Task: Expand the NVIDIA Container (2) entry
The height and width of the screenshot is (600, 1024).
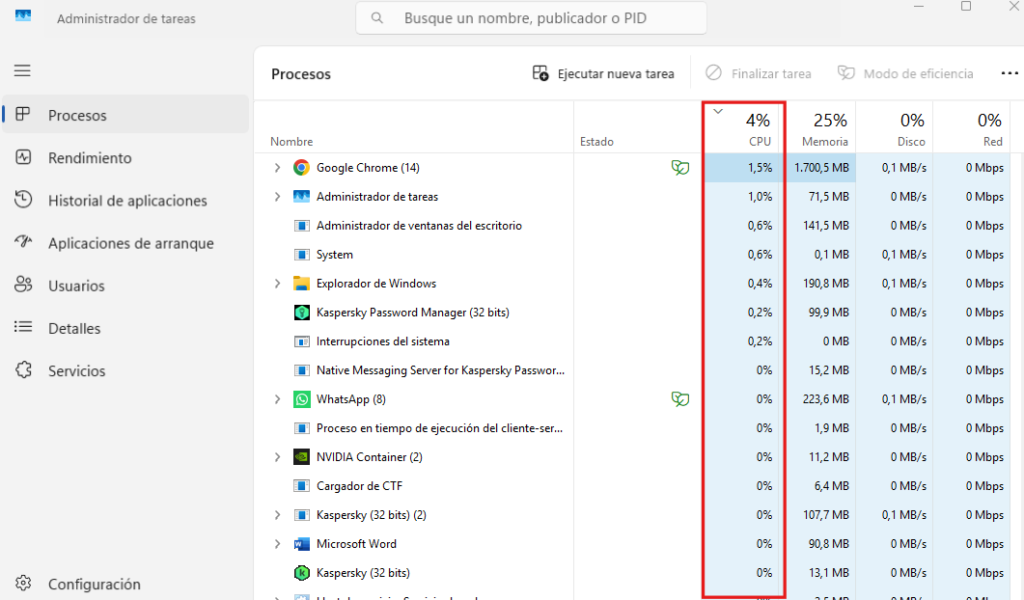Action: tap(278, 457)
